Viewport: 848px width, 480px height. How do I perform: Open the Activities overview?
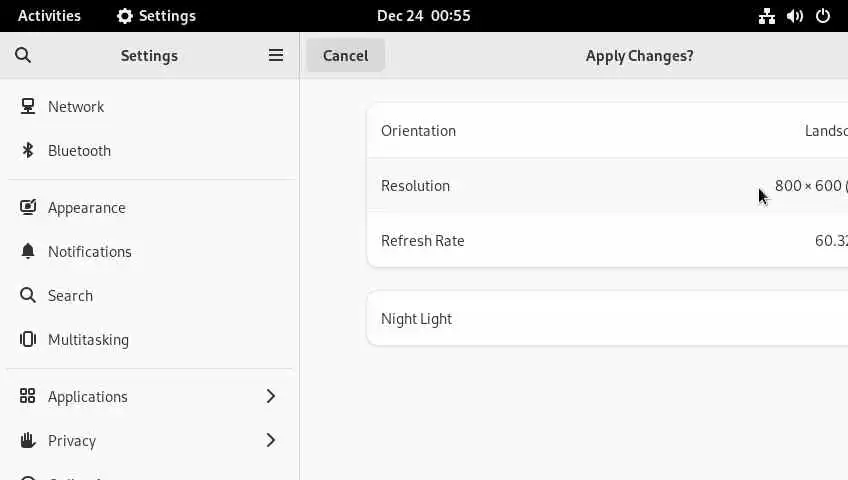click(x=49, y=16)
